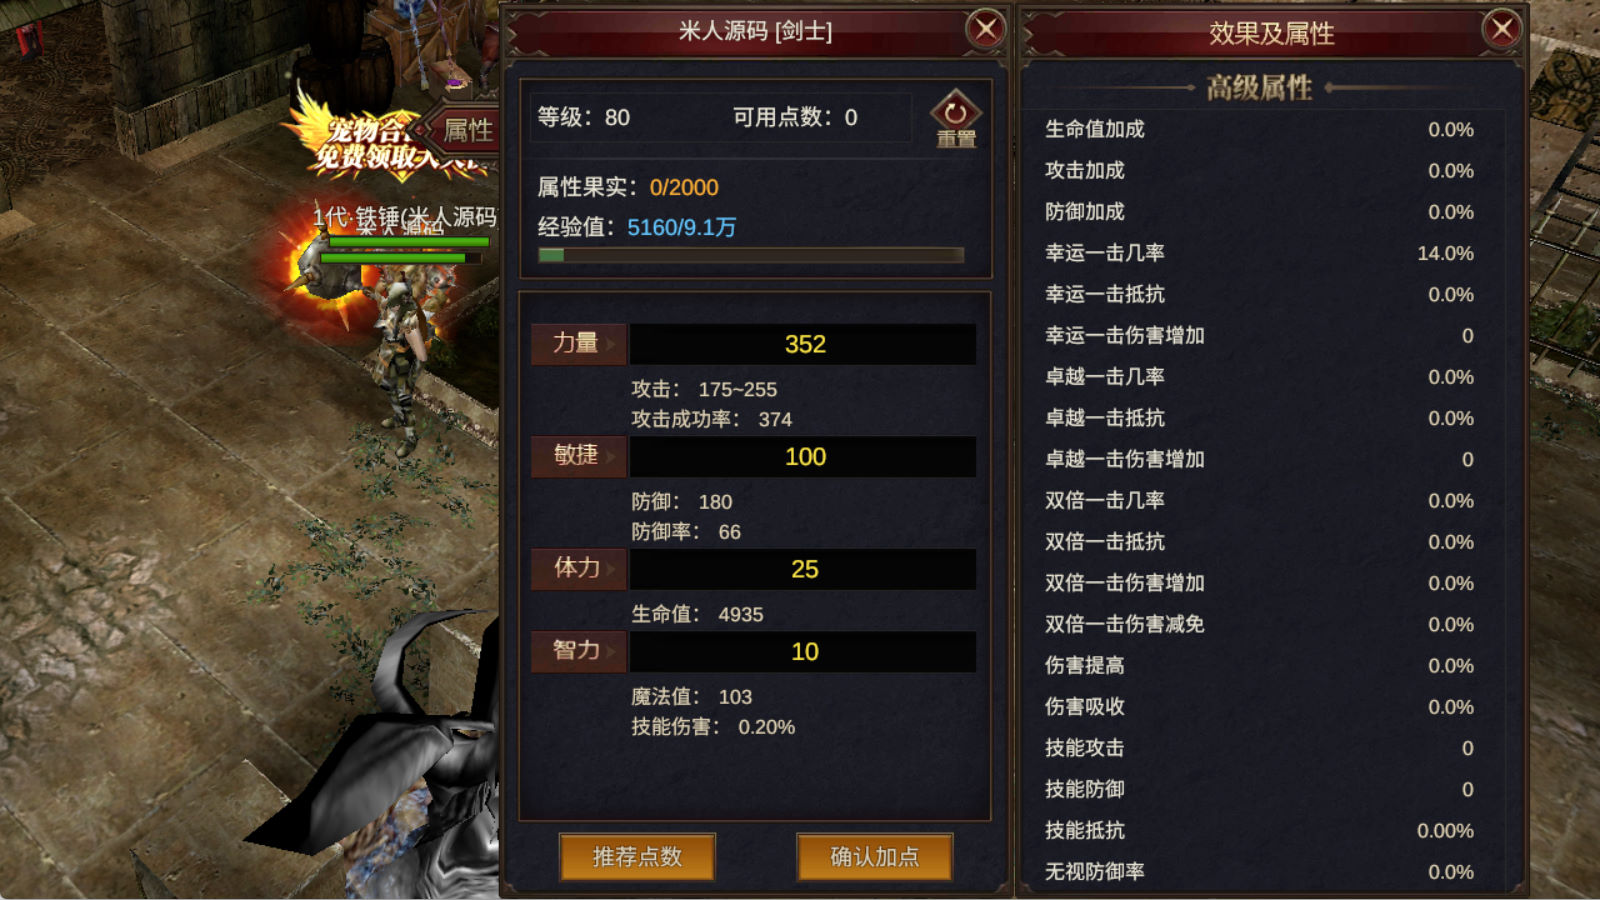Close the 米人源码 character panel
Viewport: 1600px width, 900px height.
click(986, 29)
